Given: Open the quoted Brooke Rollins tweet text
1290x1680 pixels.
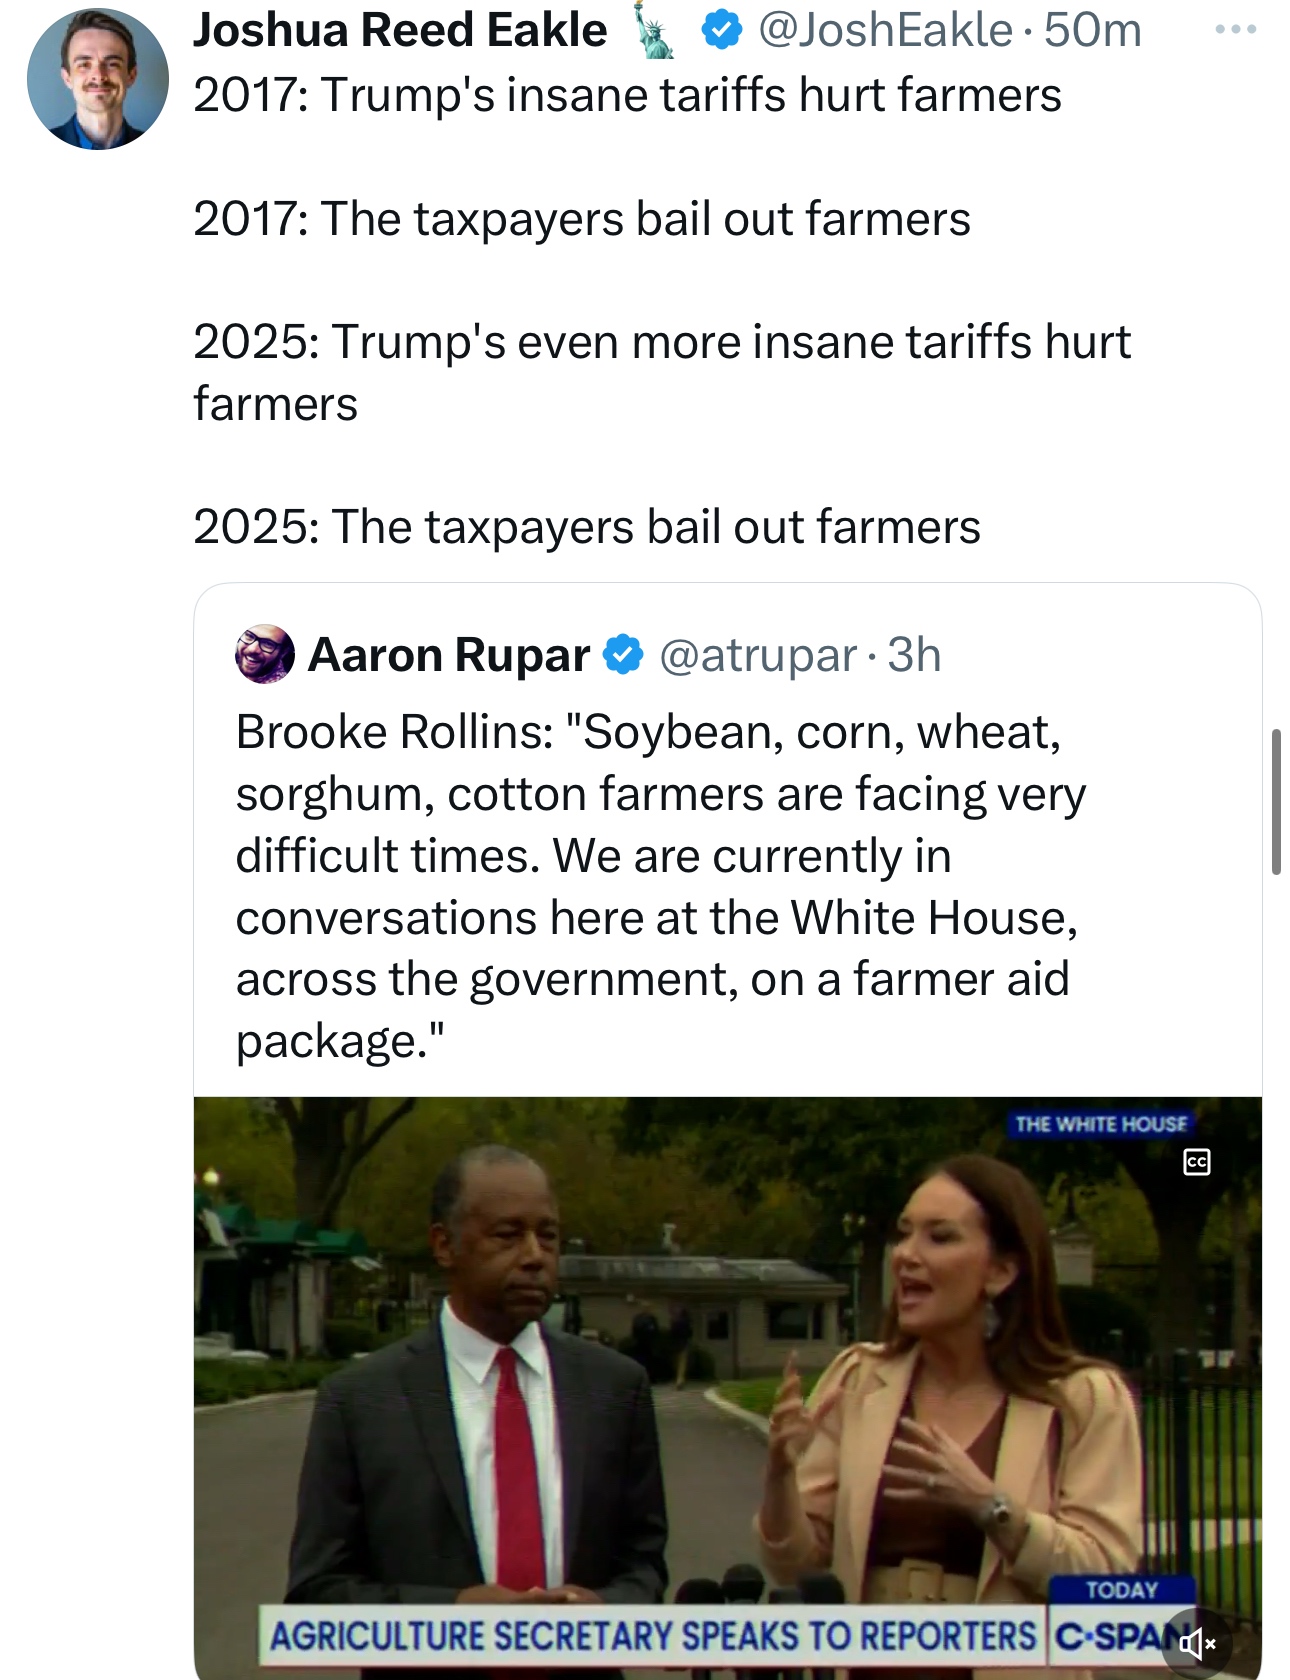Looking at the screenshot, I should pyautogui.click(x=660, y=885).
